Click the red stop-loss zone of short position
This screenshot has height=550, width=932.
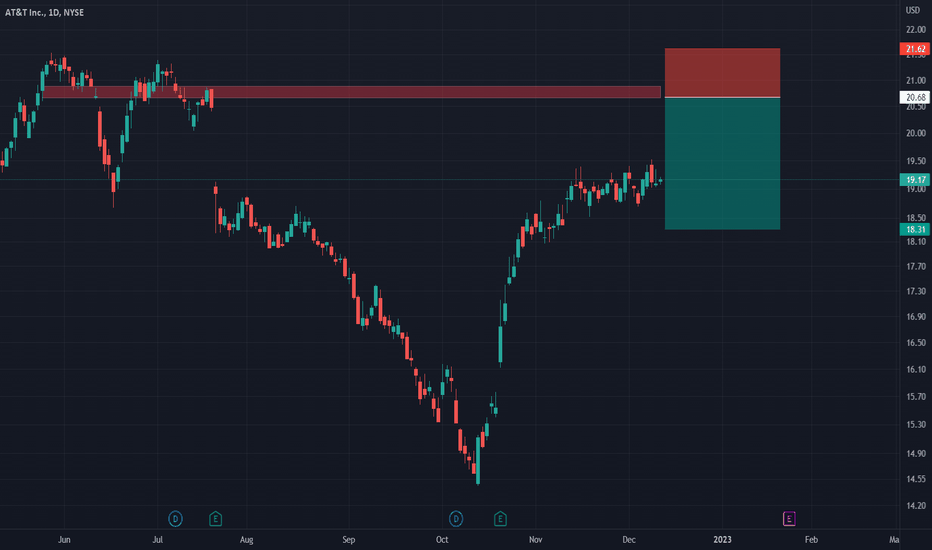pyautogui.click(x=722, y=73)
